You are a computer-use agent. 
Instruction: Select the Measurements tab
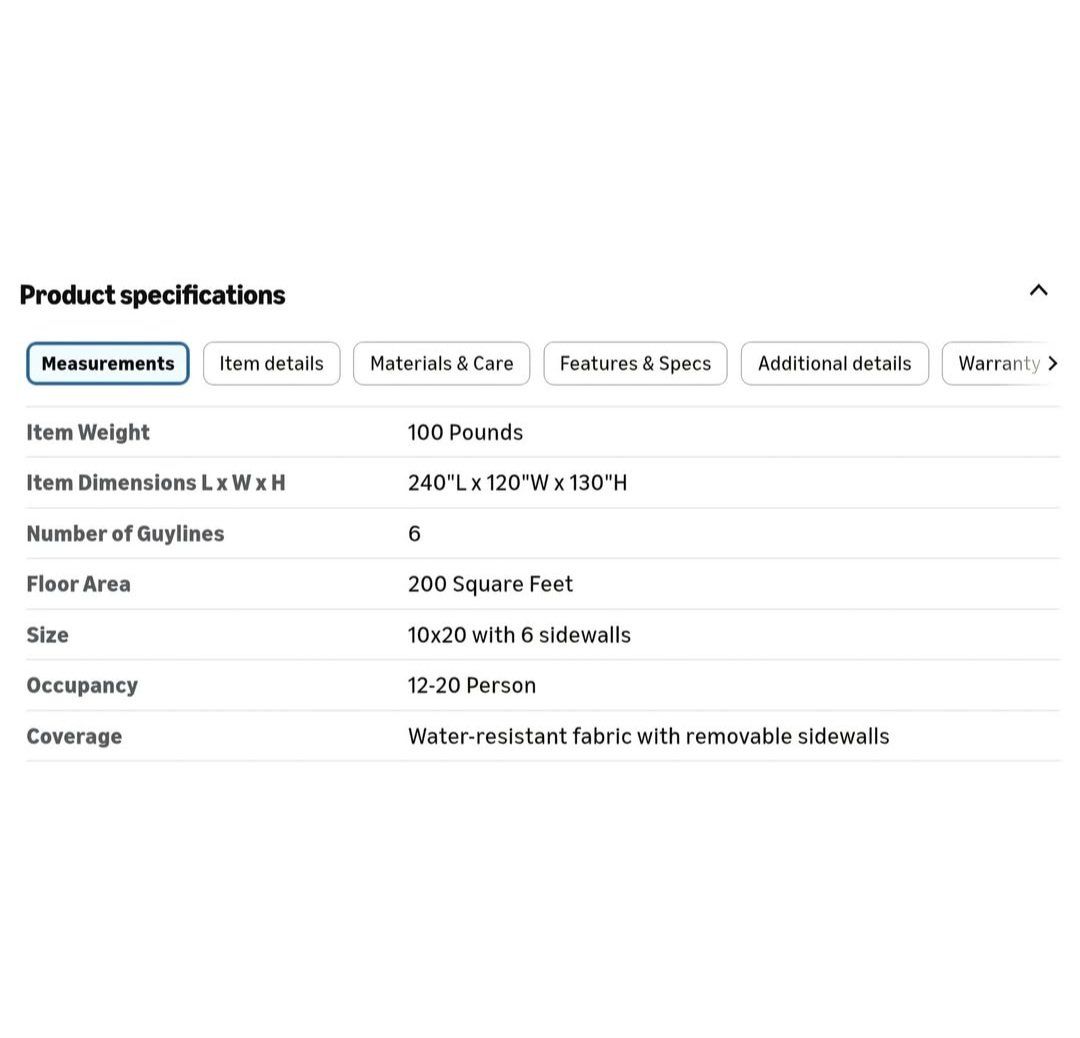pyautogui.click(x=108, y=364)
